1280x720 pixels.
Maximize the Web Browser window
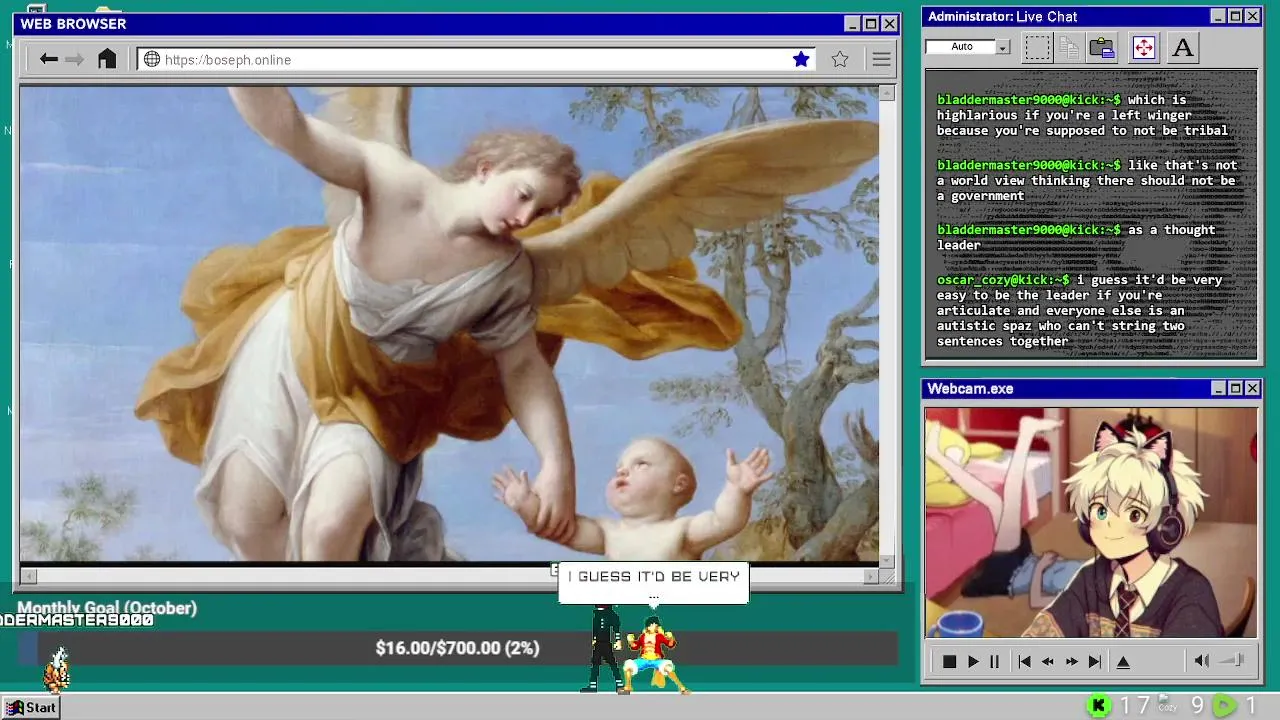(870, 24)
